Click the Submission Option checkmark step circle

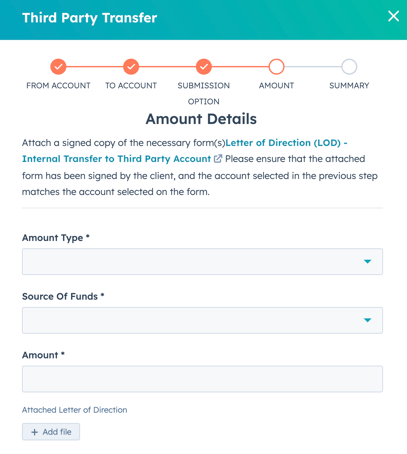point(204,67)
